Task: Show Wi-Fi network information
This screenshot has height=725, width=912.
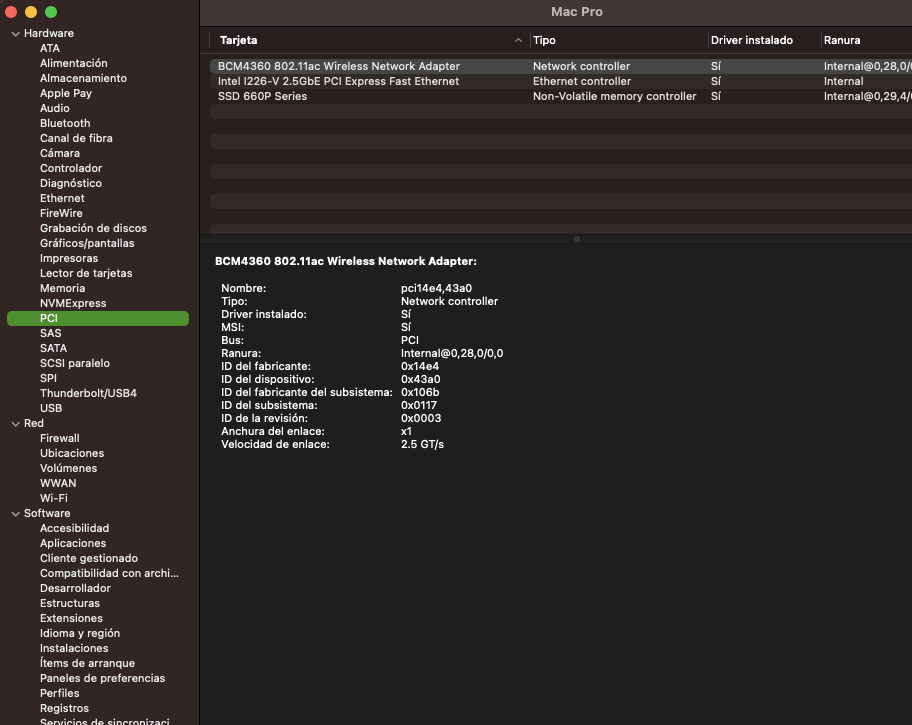Action: coord(54,499)
